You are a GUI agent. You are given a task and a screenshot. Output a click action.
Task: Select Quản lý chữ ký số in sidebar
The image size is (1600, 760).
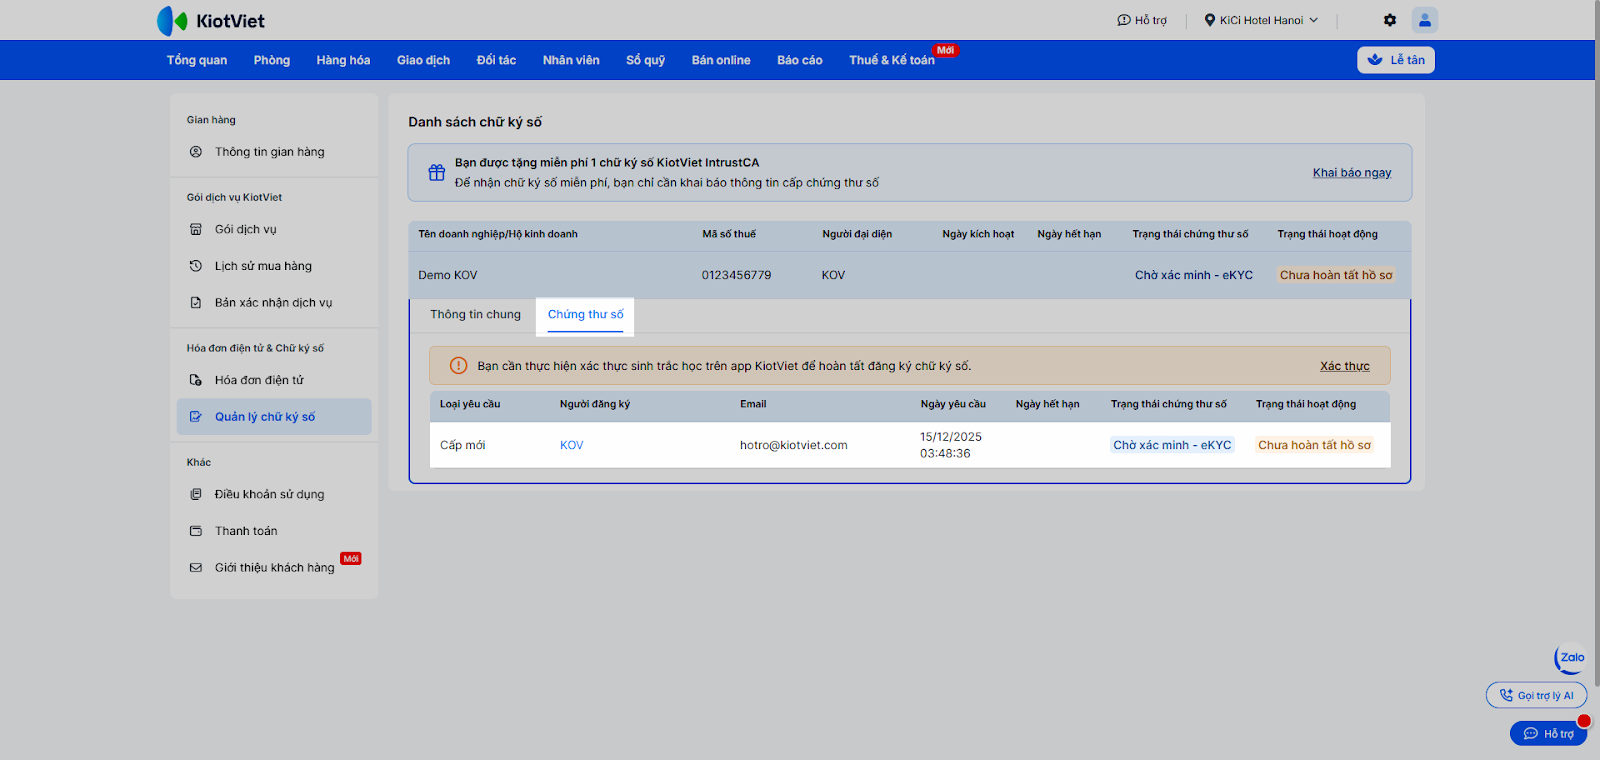274,417
